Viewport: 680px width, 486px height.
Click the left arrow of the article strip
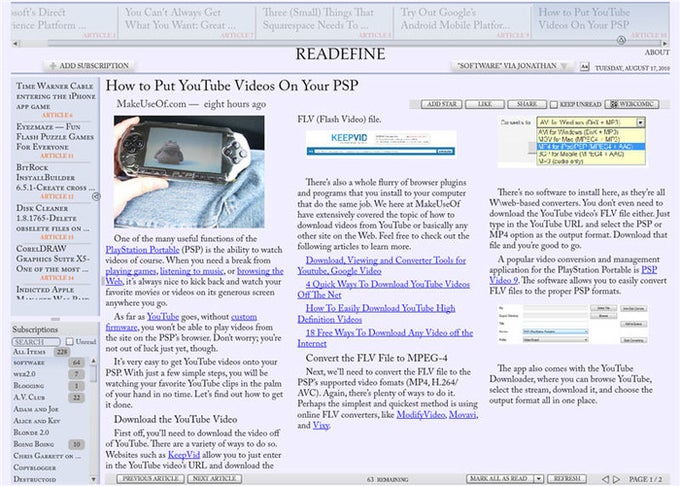[16, 43]
